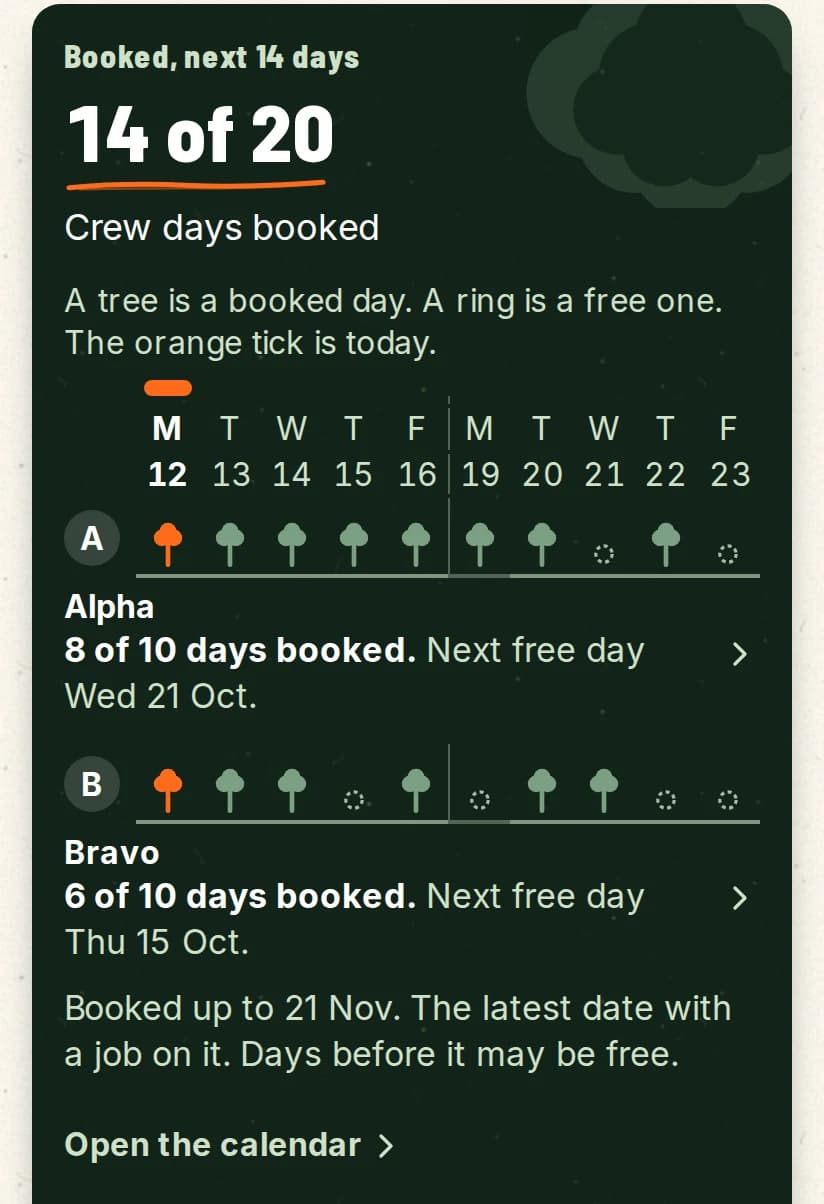Click the orange today tick marker
Image resolution: width=824 pixels, height=1204 pixels.
click(x=168, y=388)
